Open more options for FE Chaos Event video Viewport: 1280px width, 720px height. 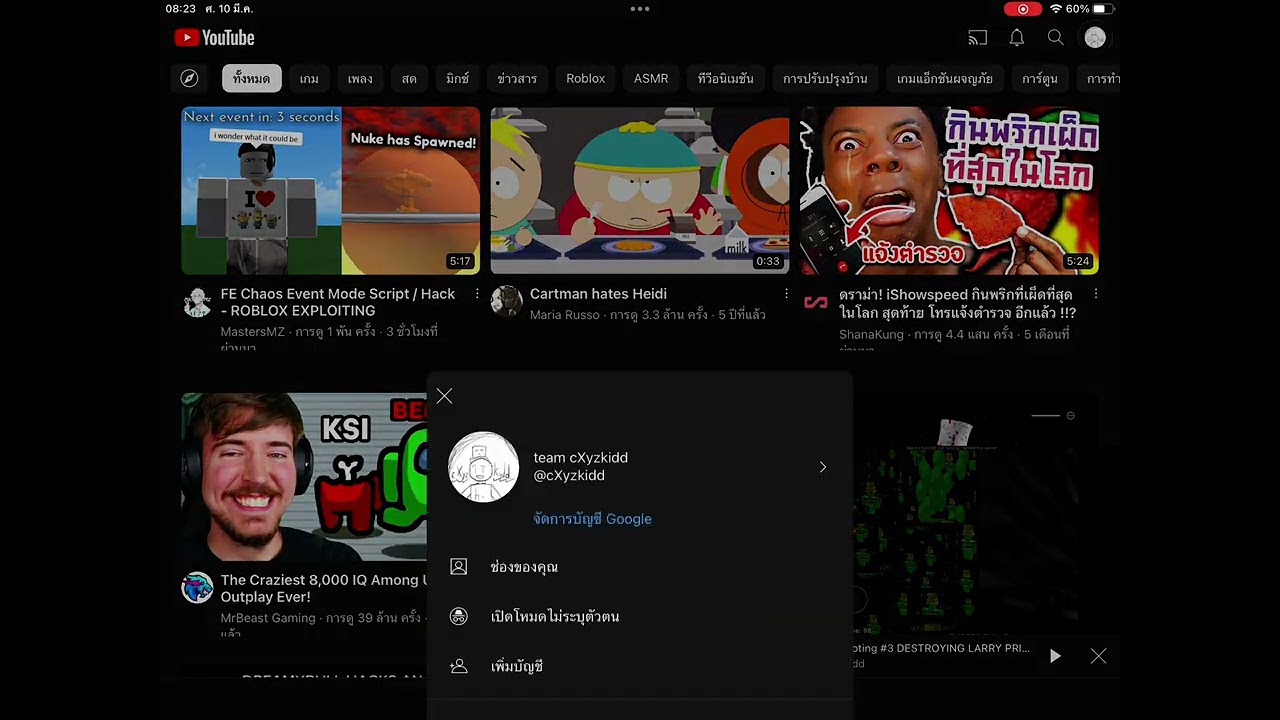click(476, 294)
